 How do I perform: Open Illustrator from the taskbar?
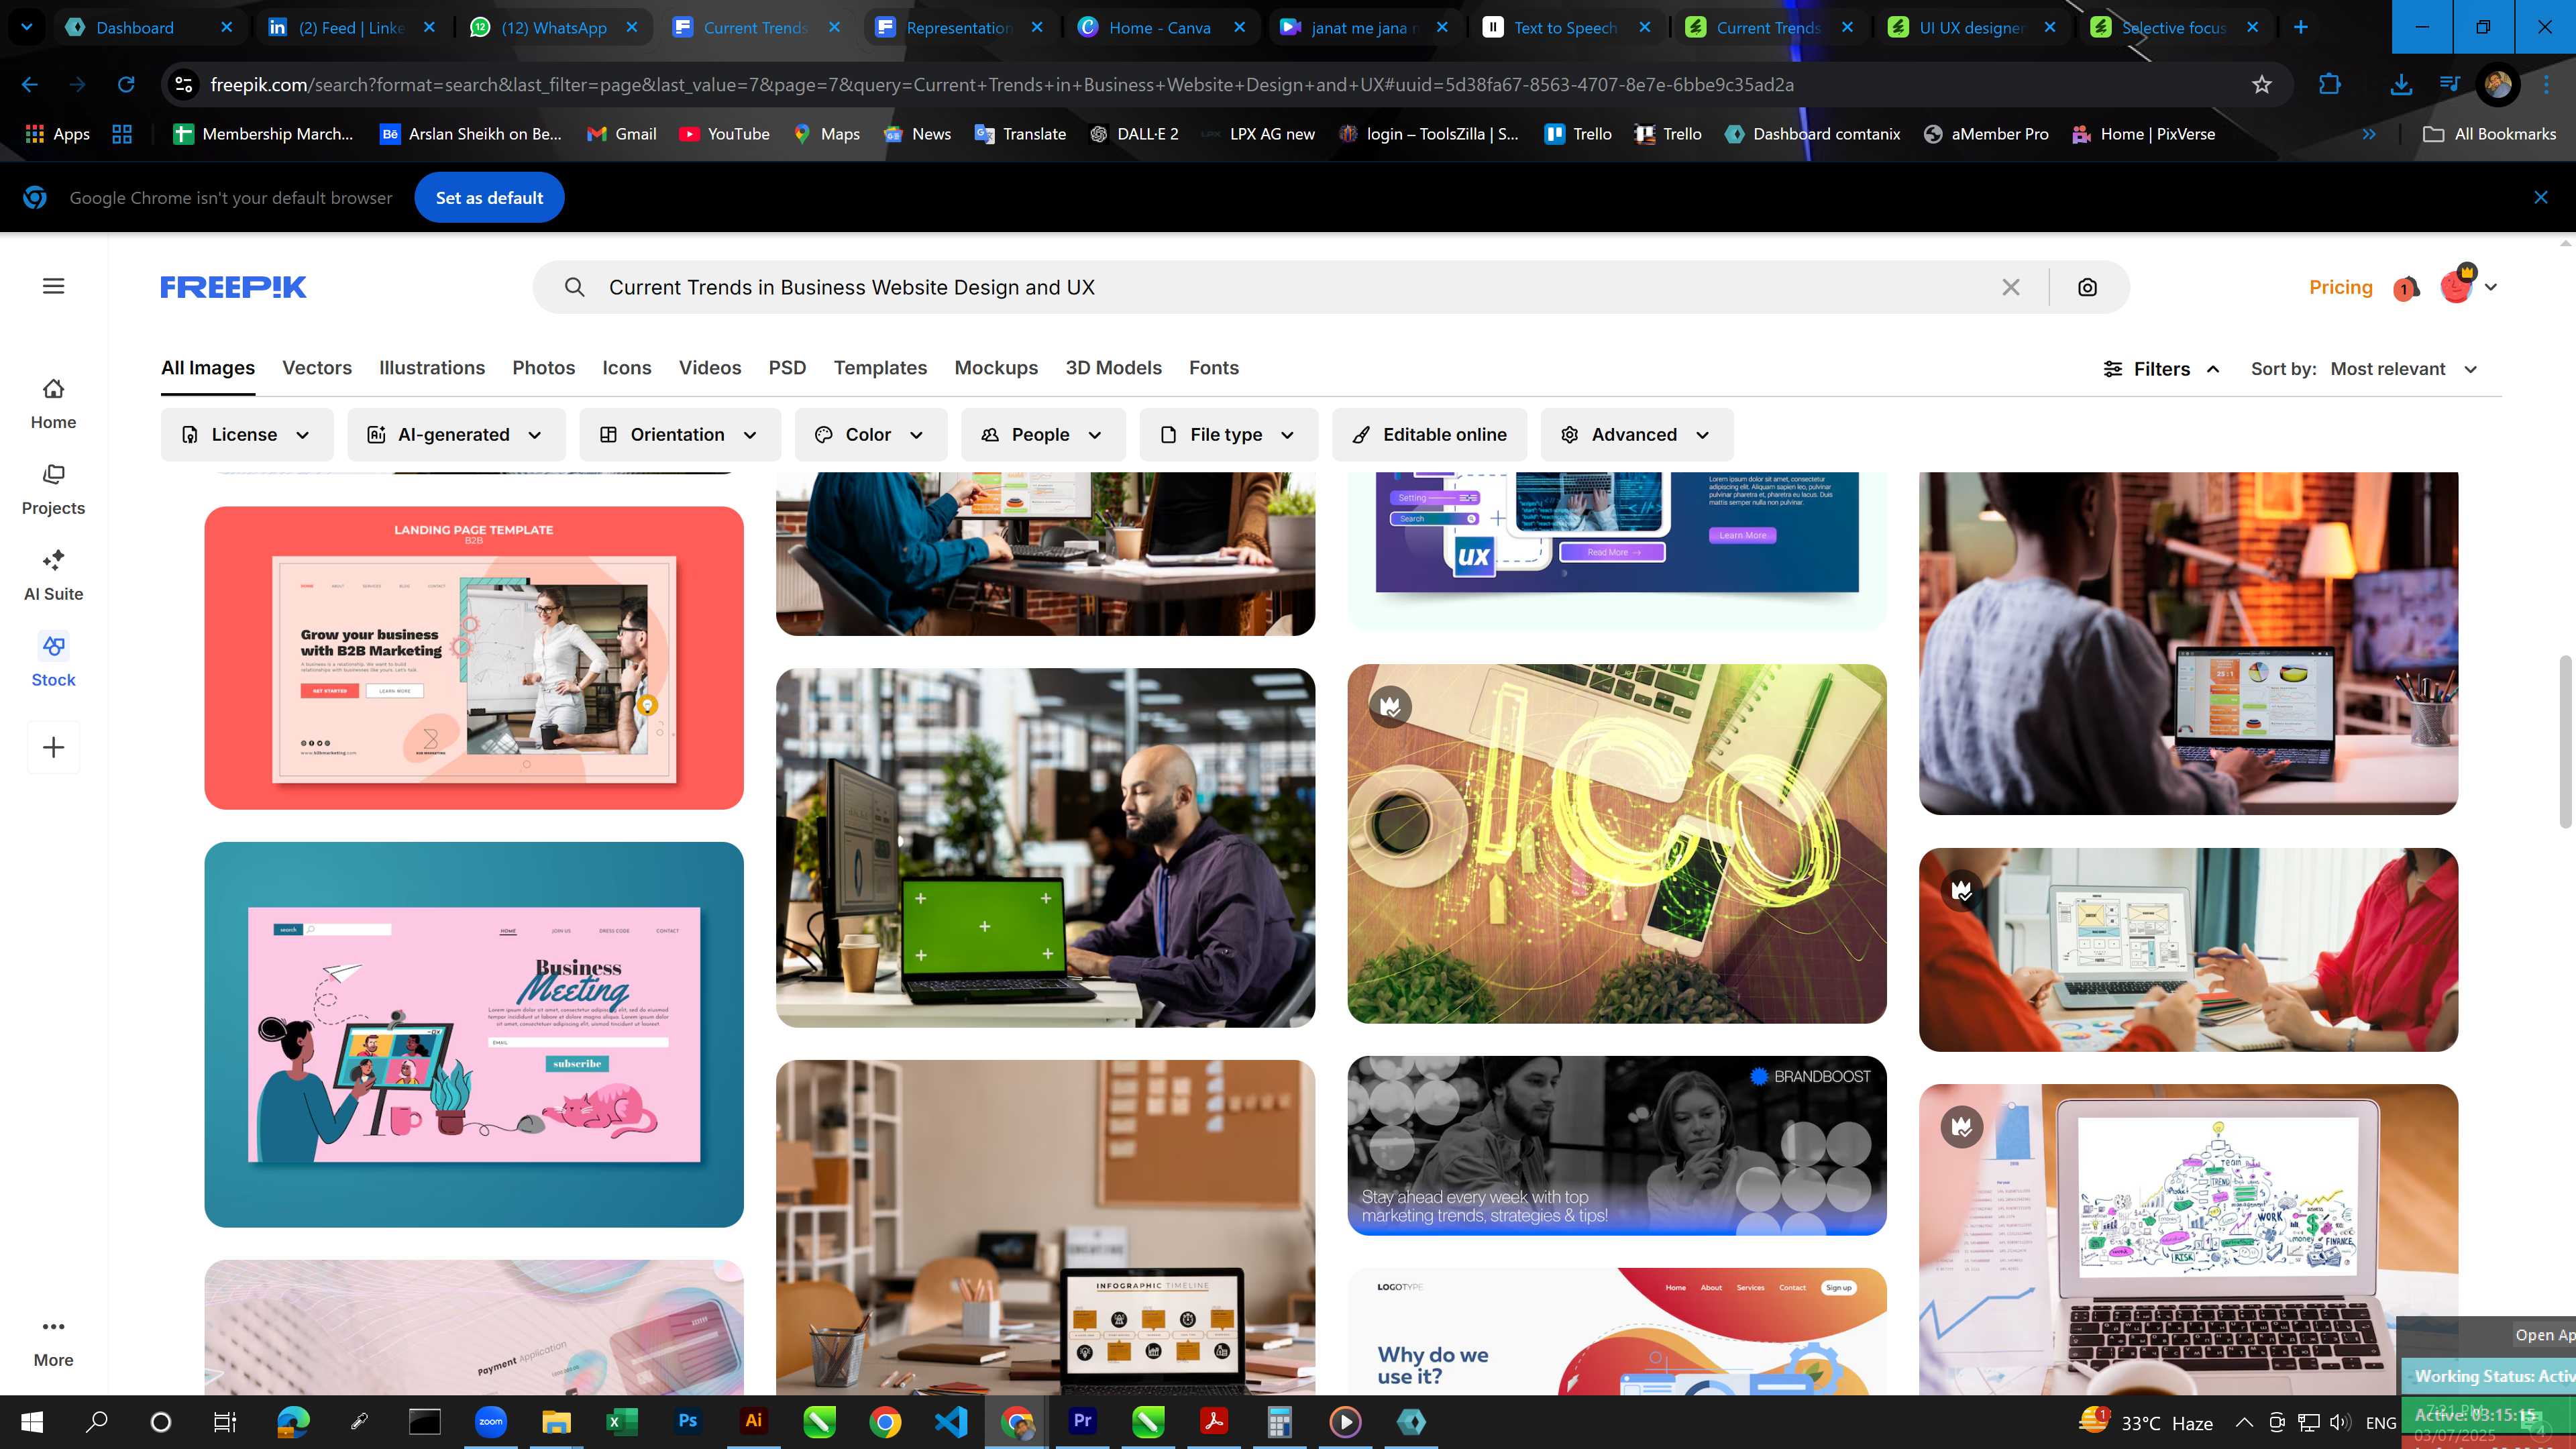click(753, 1421)
